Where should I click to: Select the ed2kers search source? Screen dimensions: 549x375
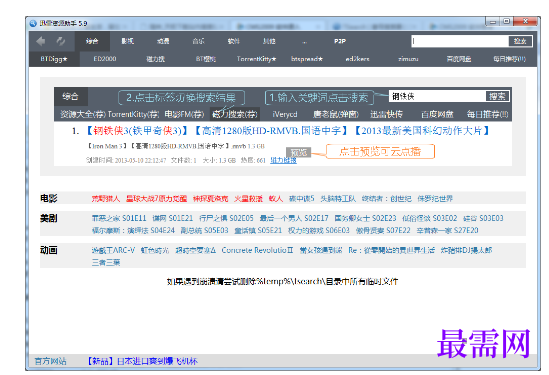coord(357,59)
